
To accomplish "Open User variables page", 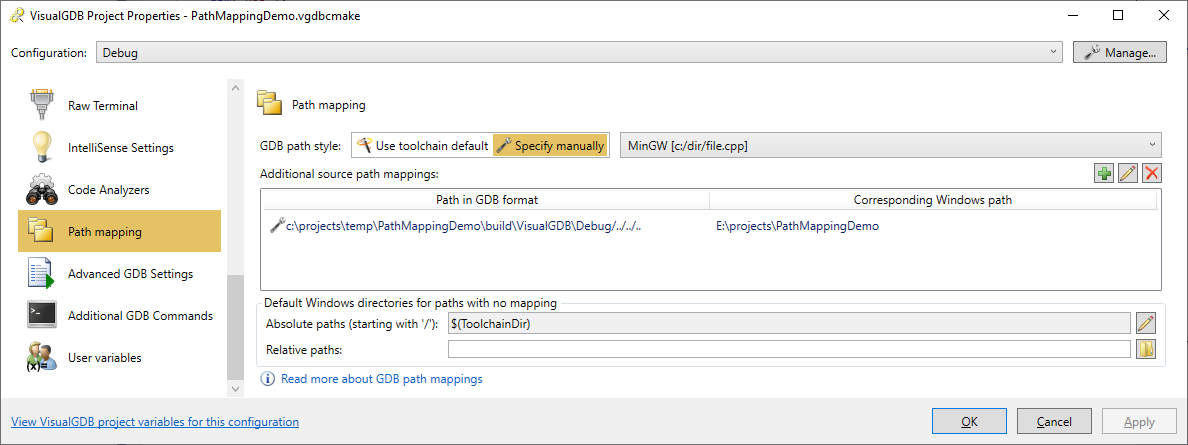I will click(x=120, y=358).
